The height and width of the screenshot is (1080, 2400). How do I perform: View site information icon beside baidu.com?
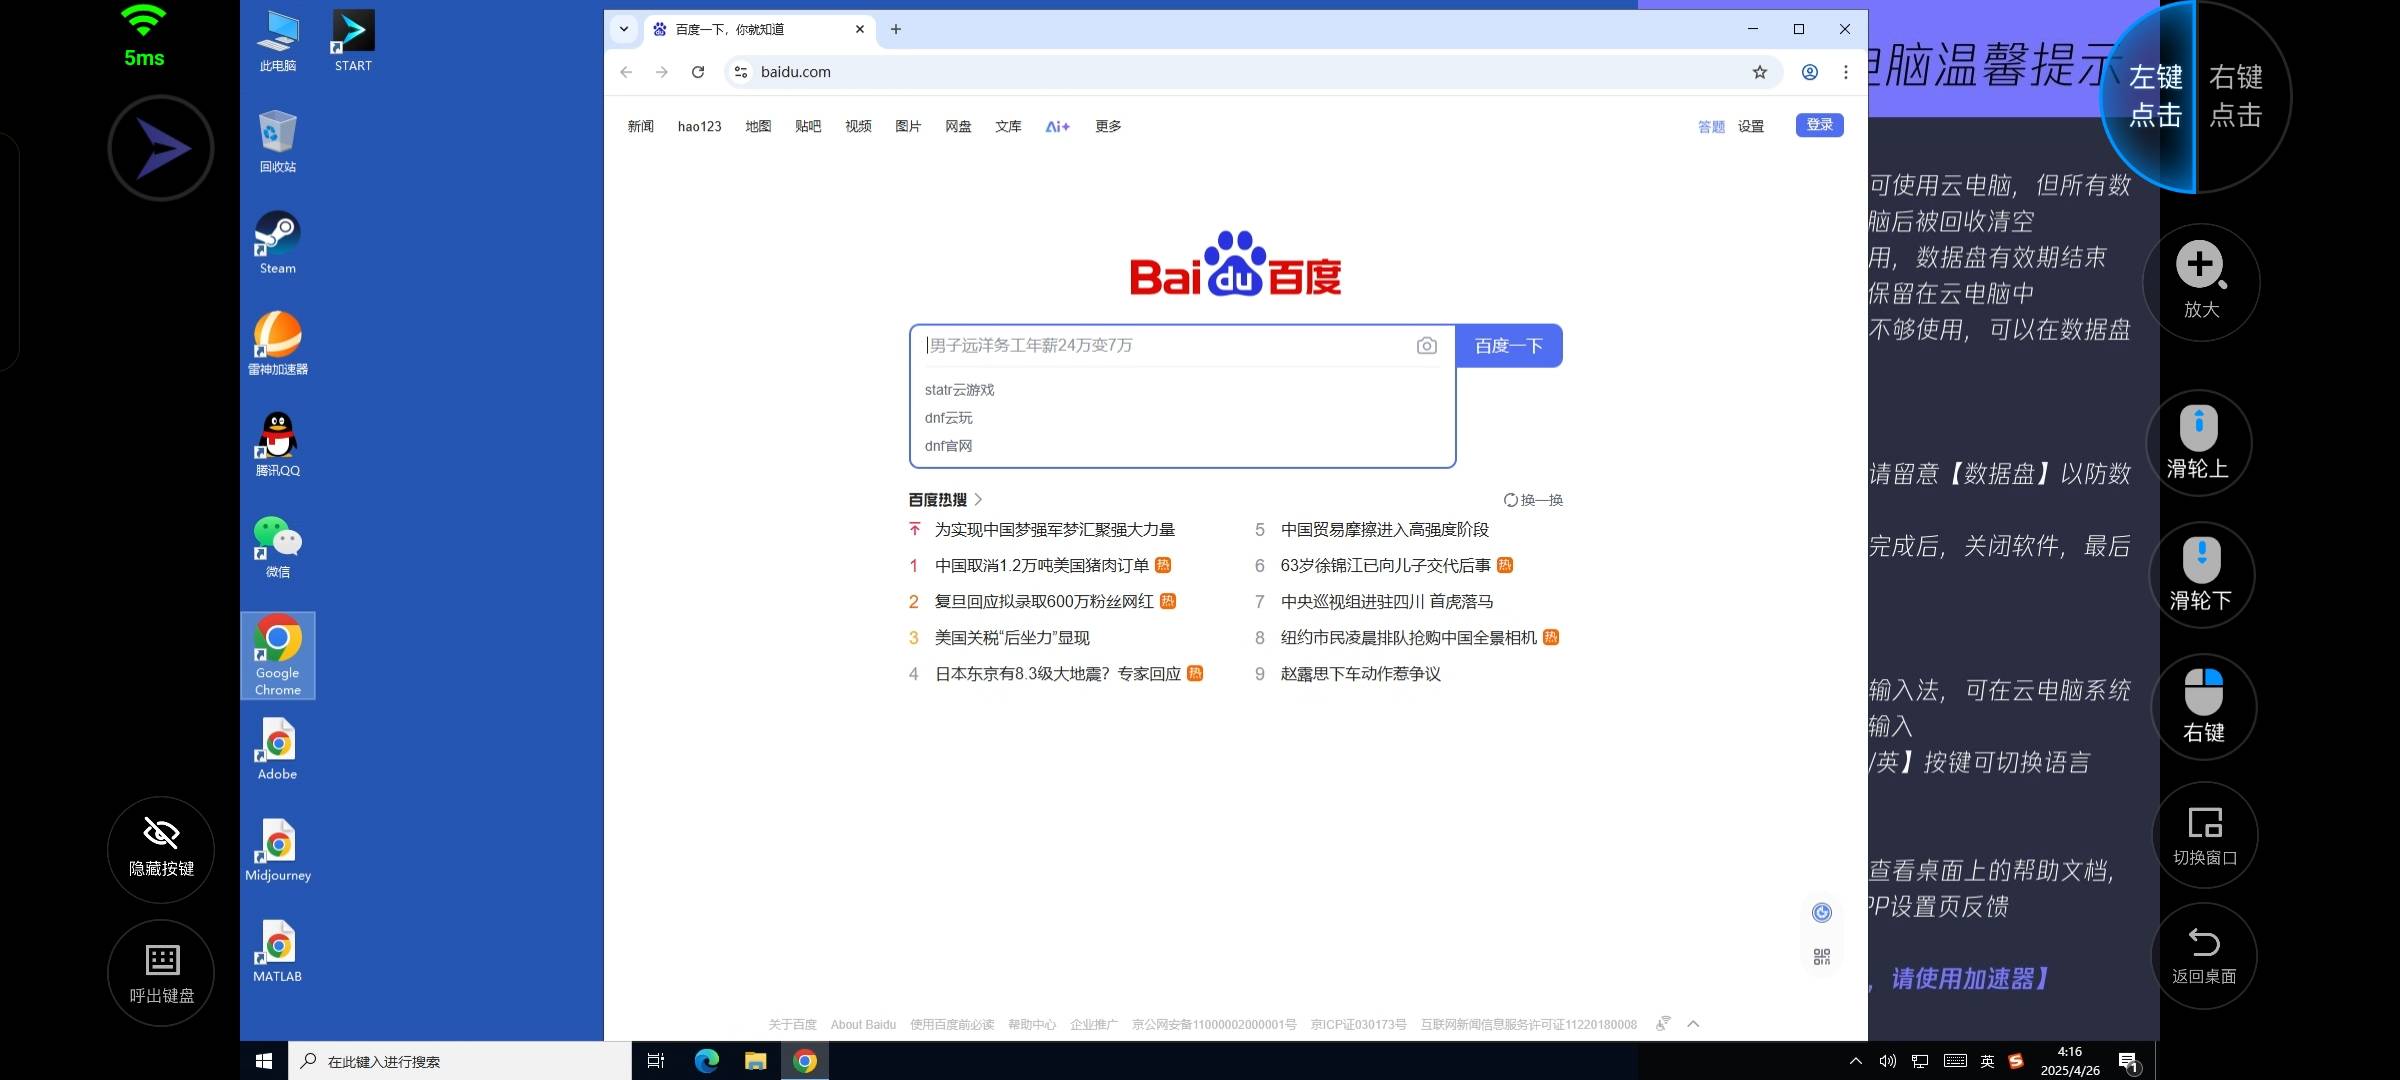tap(741, 72)
